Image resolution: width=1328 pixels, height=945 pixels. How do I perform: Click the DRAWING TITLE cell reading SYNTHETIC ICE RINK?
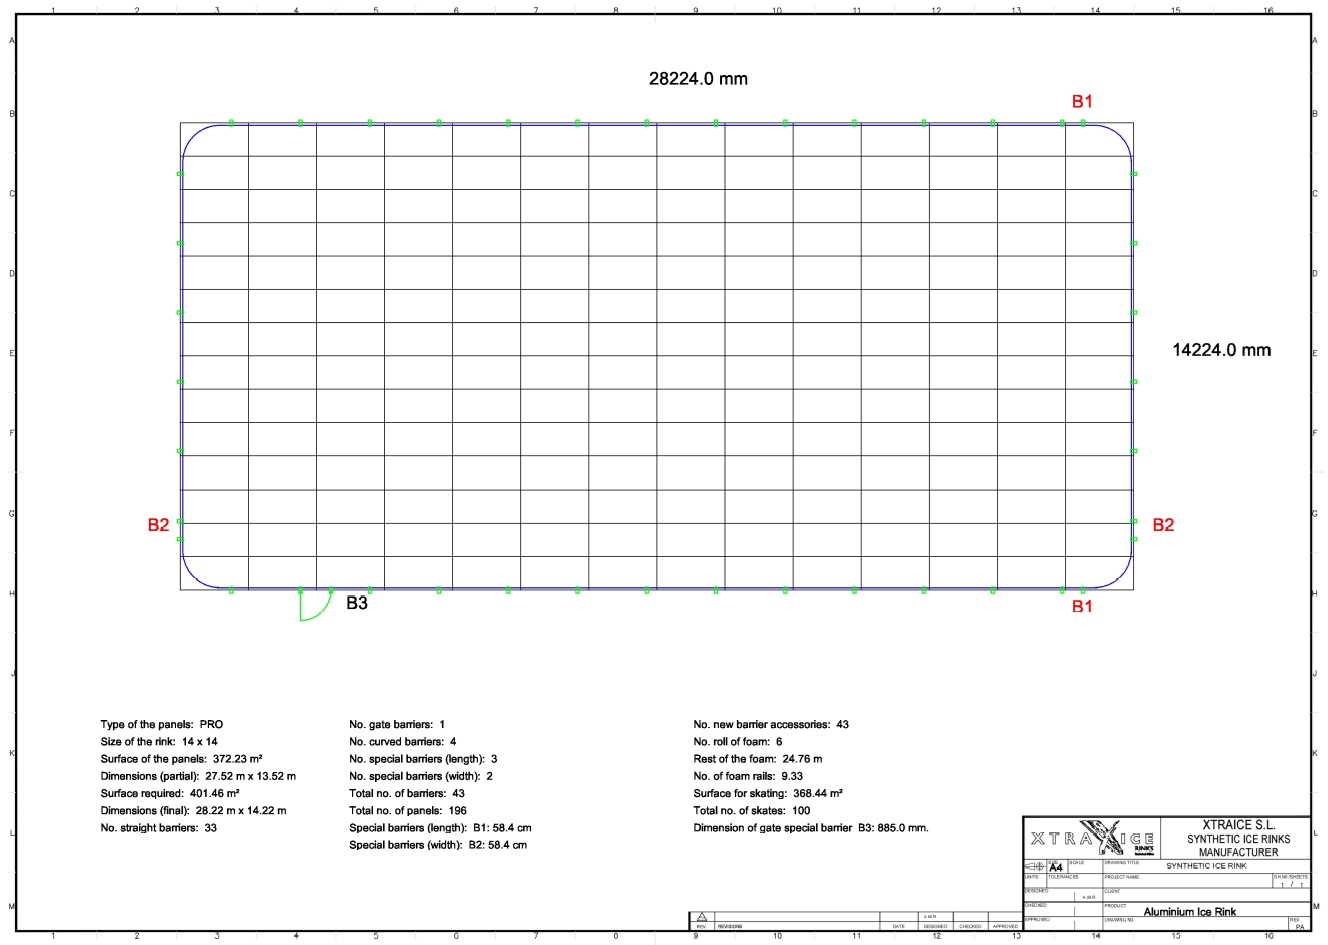(1205, 866)
